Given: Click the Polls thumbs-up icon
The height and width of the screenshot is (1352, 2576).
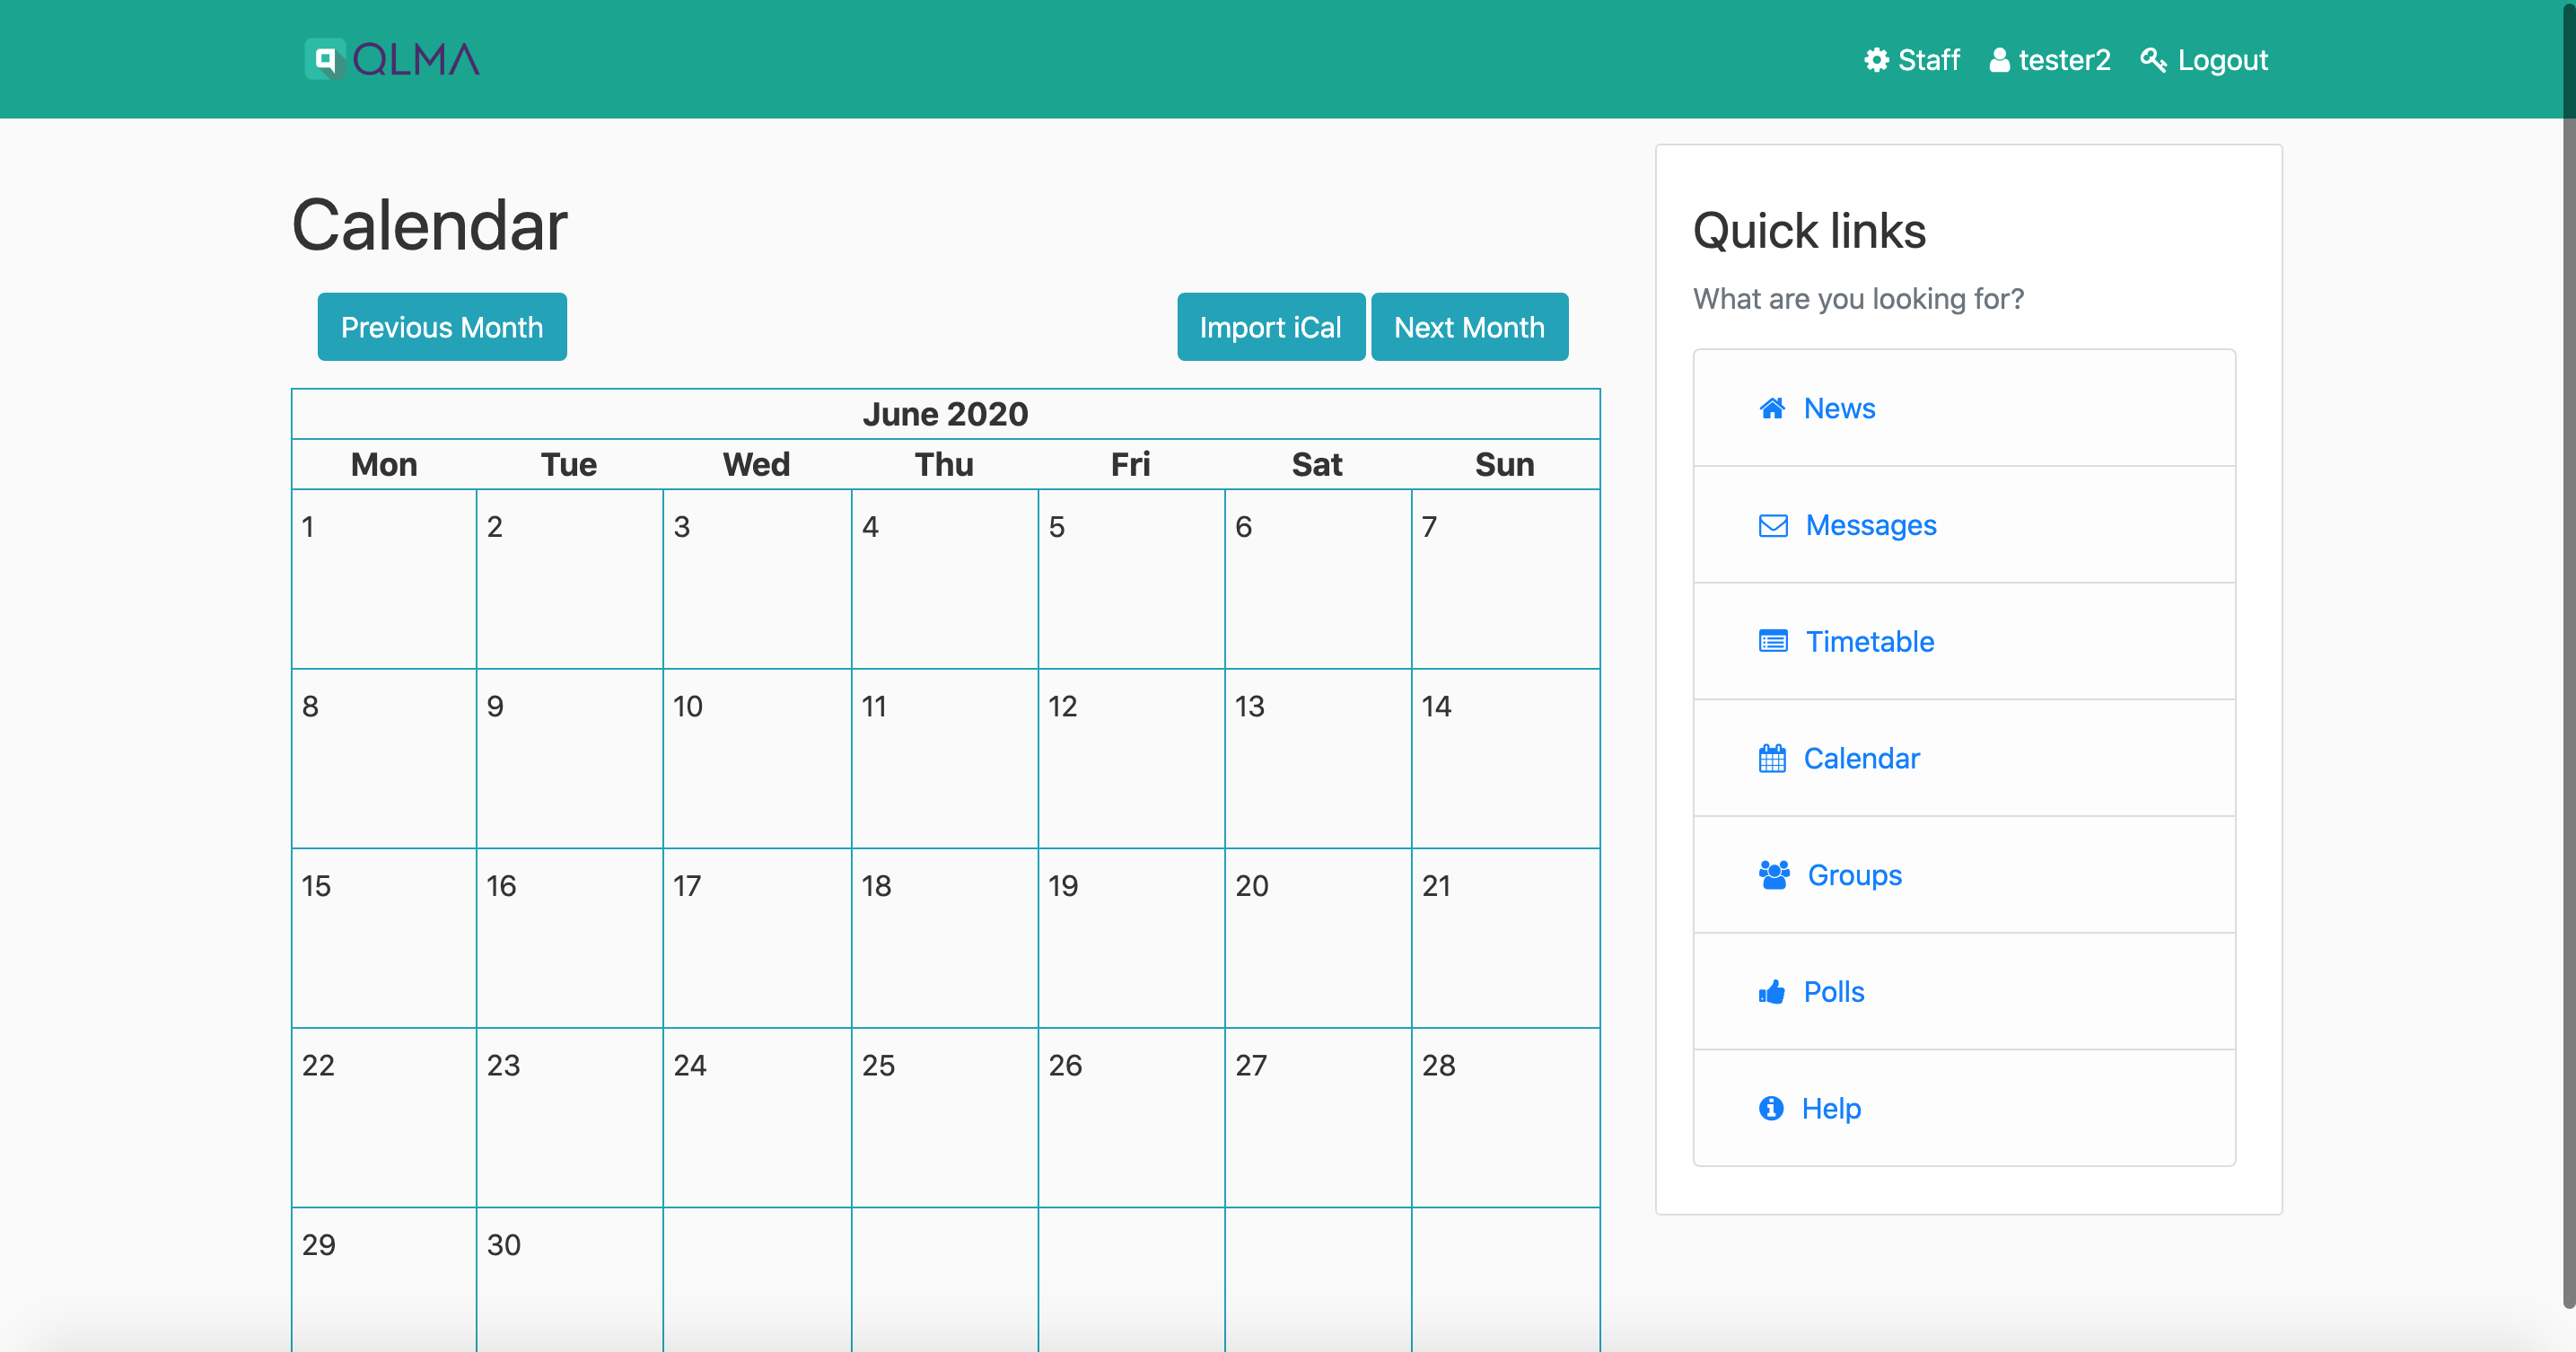Looking at the screenshot, I should (1772, 992).
